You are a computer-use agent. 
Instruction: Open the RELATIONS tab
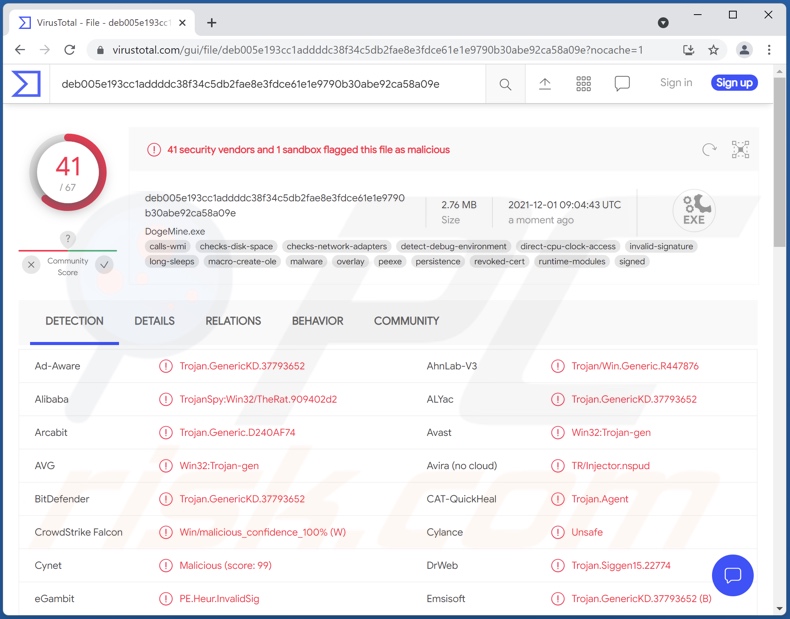pyautogui.click(x=233, y=321)
